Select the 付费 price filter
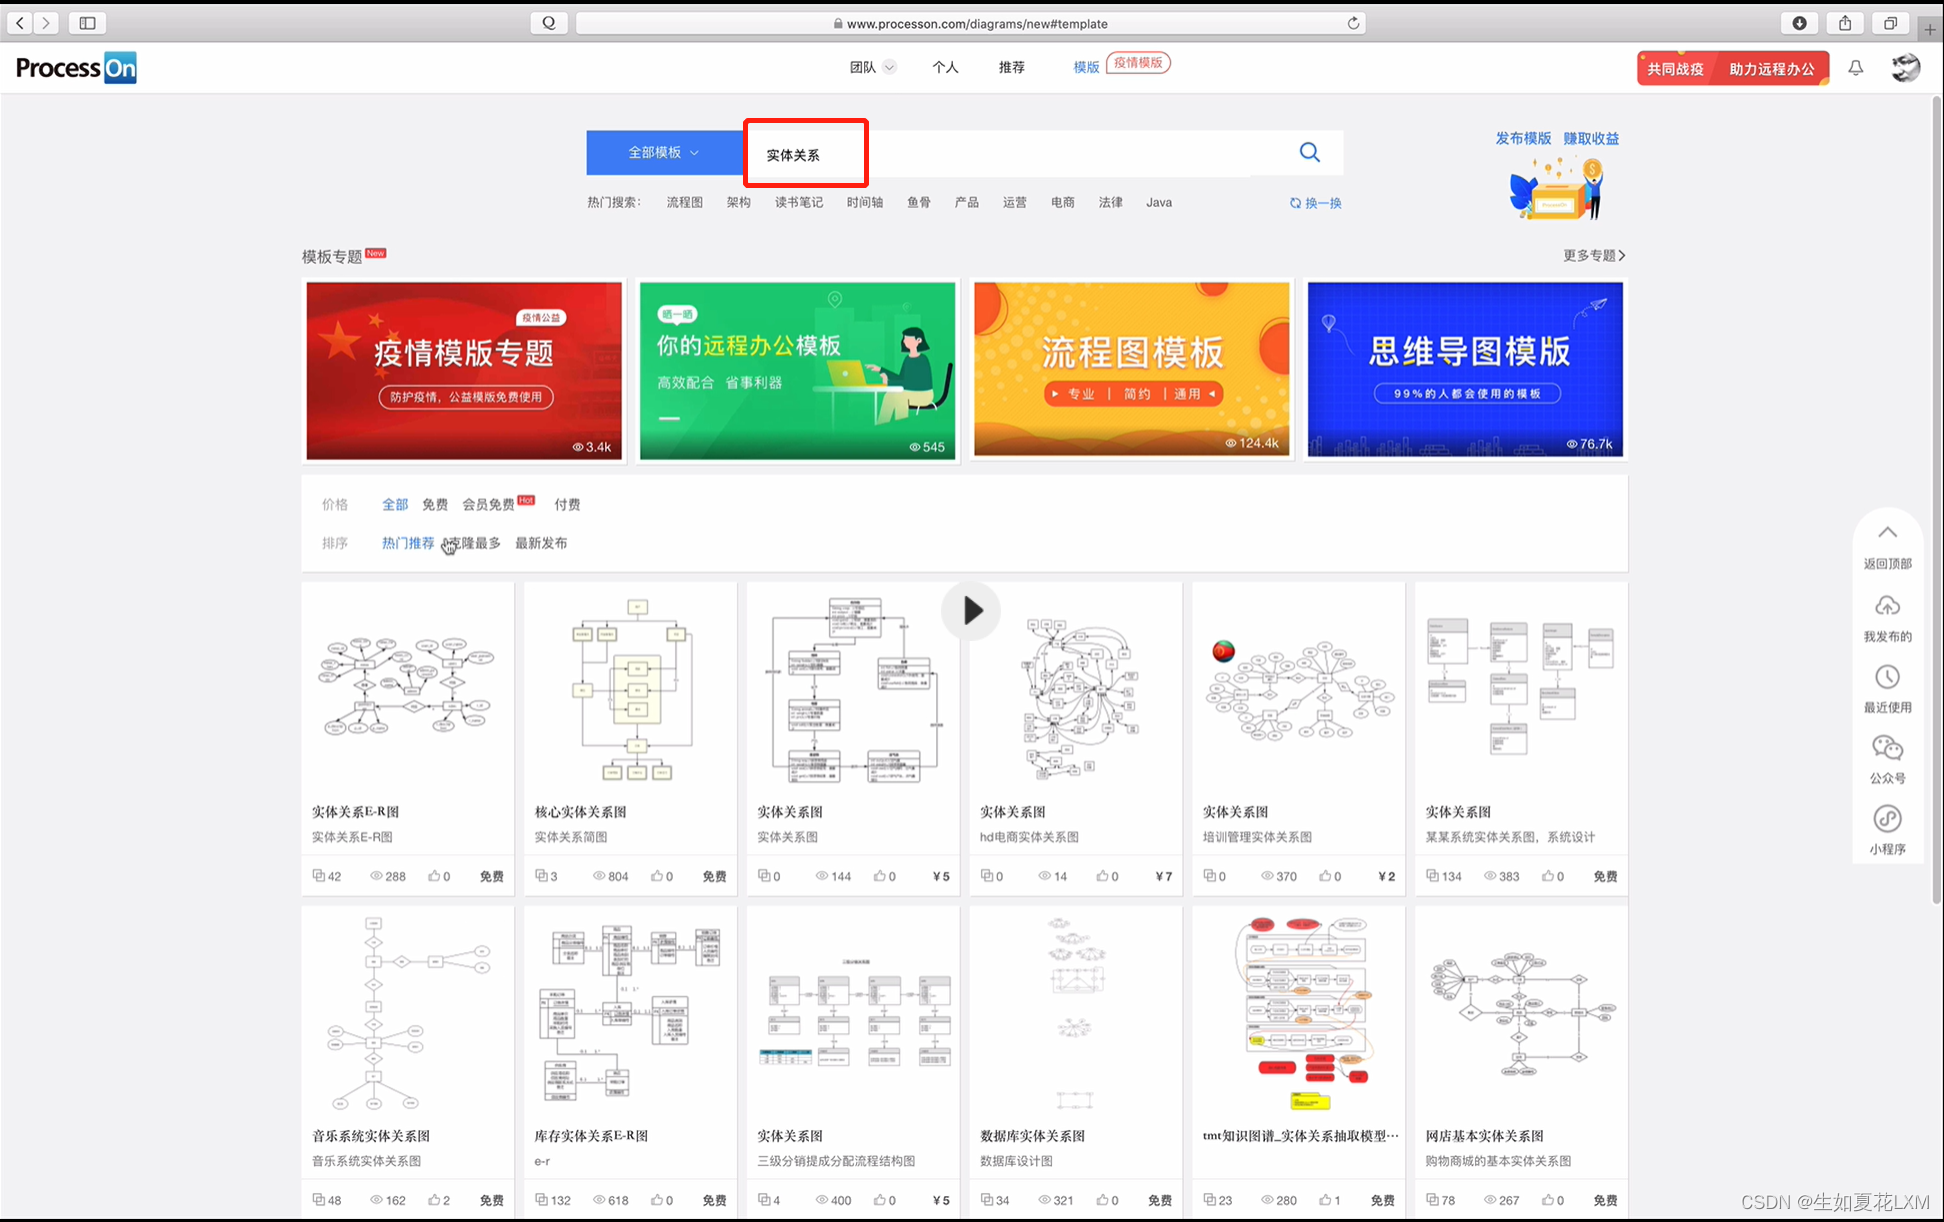The width and height of the screenshot is (1944, 1222). (x=567, y=504)
